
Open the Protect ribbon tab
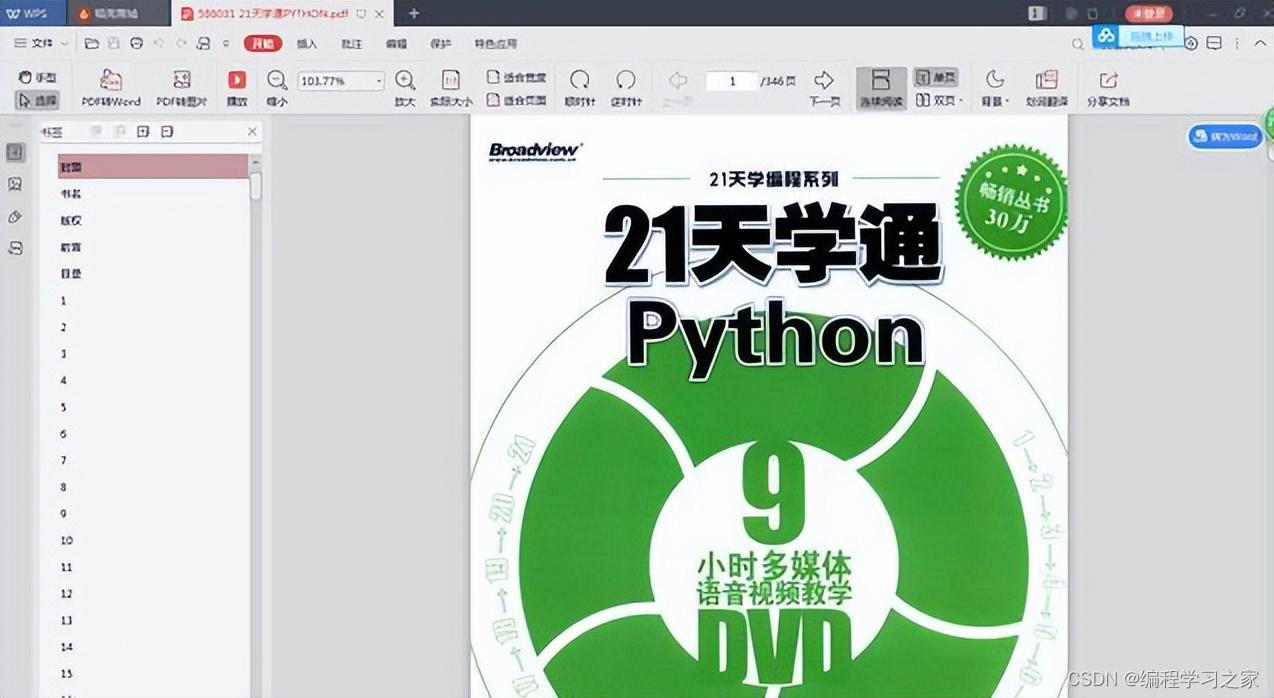441,44
